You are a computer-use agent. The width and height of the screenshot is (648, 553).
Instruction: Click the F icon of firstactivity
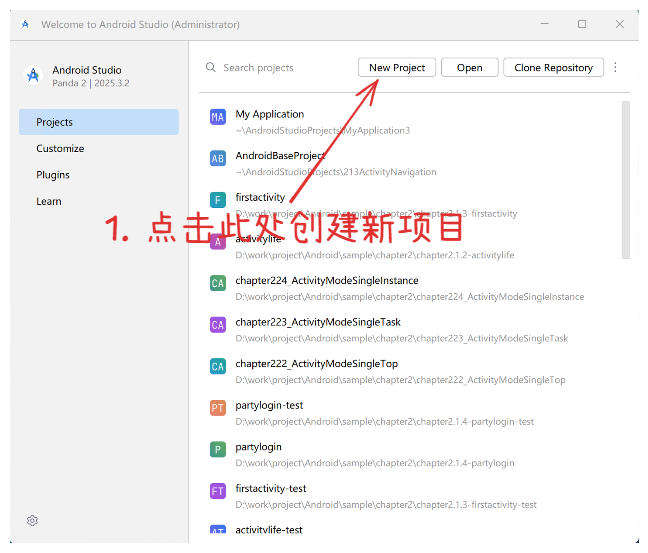pos(218,200)
